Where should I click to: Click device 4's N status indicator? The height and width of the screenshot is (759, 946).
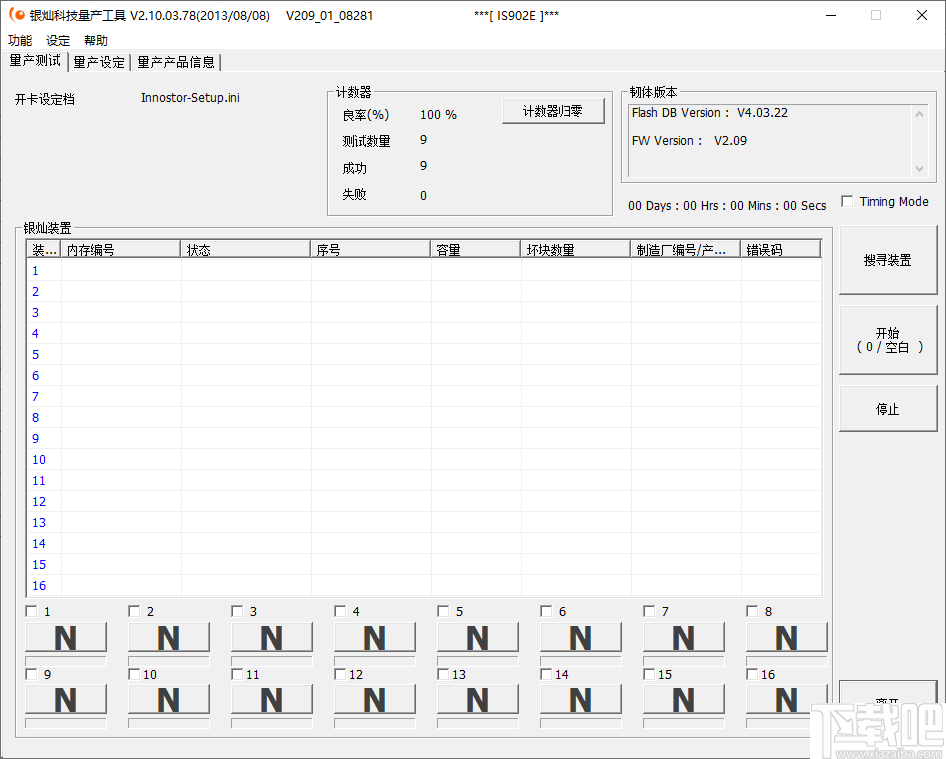(x=374, y=637)
